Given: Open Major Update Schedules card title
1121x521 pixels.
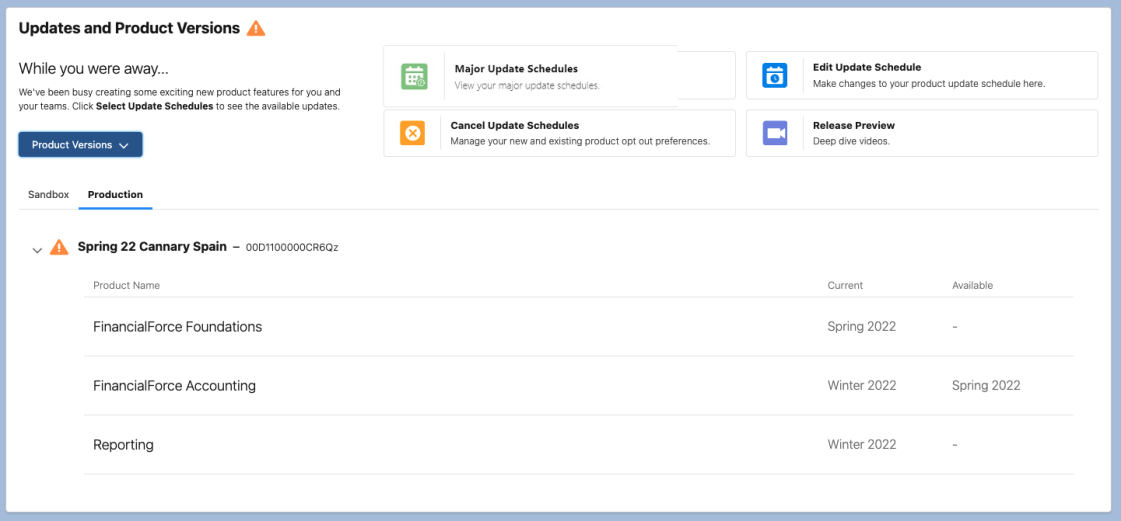Looking at the screenshot, I should tap(516, 69).
